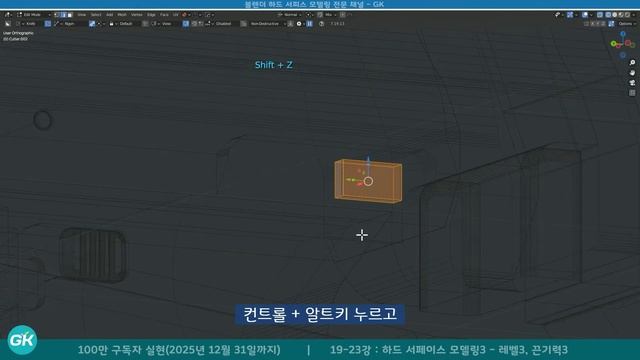Screen dimensions: 640x360
Task: Switch to vertex select mode
Action: pos(57,15)
